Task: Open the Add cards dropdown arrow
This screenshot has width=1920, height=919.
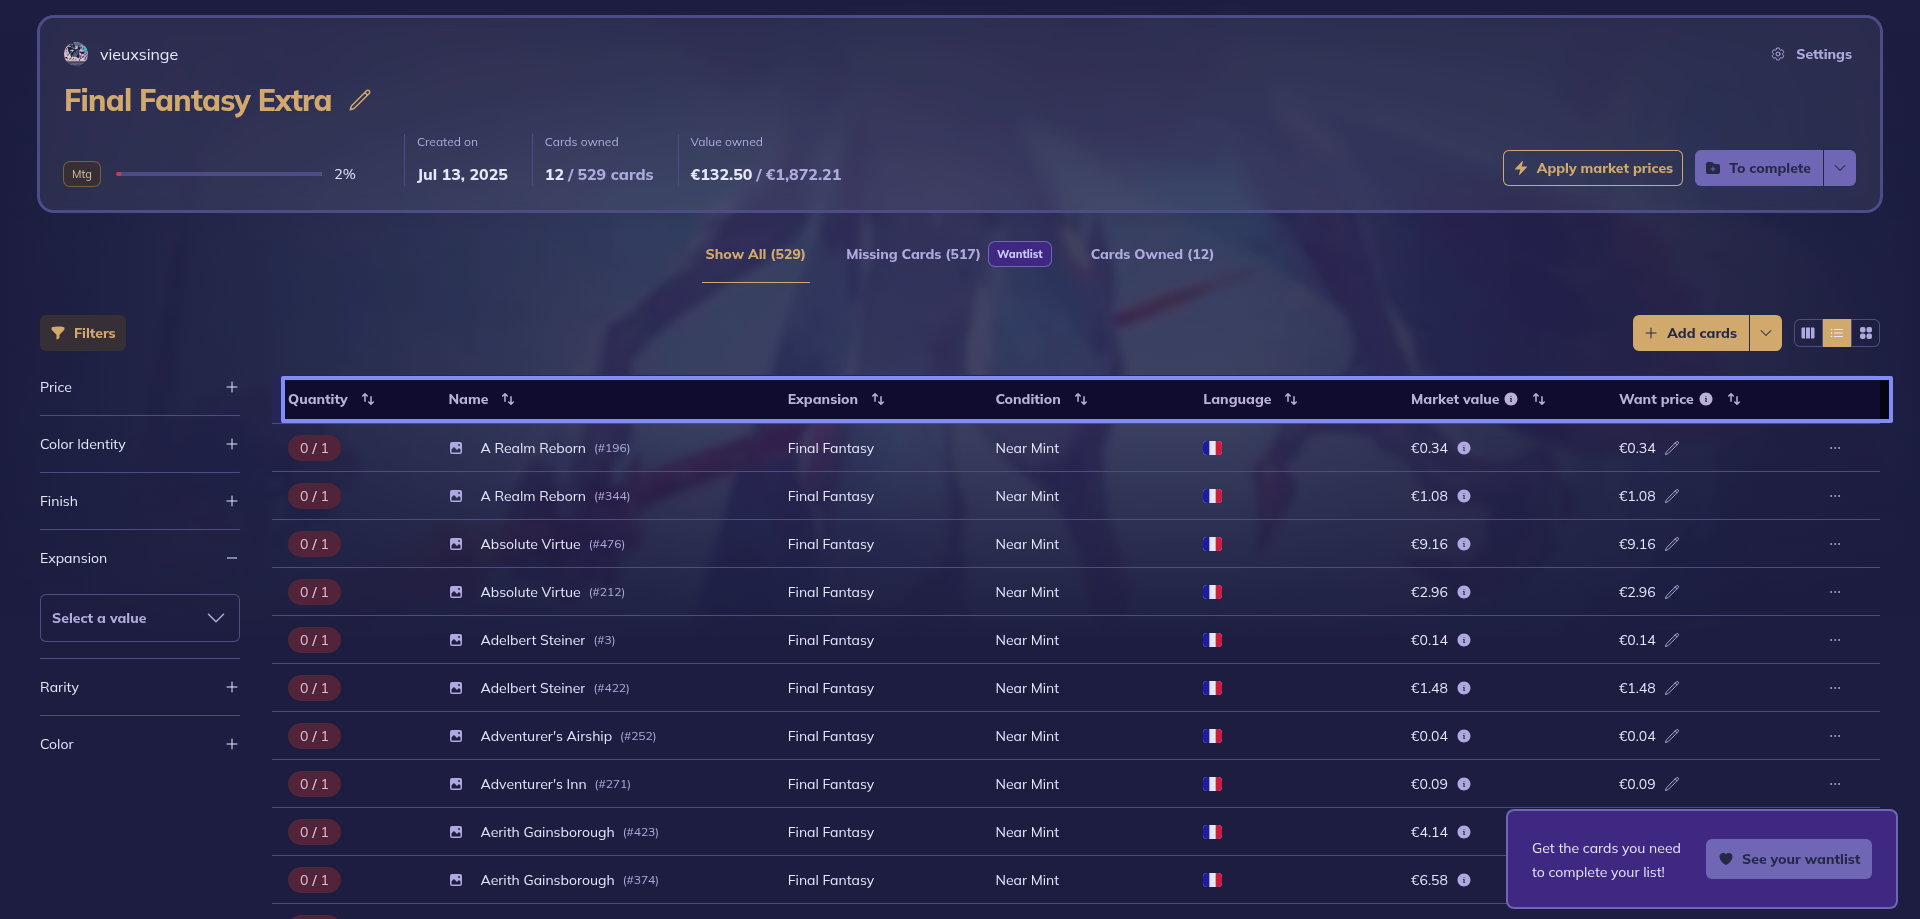Action: coord(1766,333)
